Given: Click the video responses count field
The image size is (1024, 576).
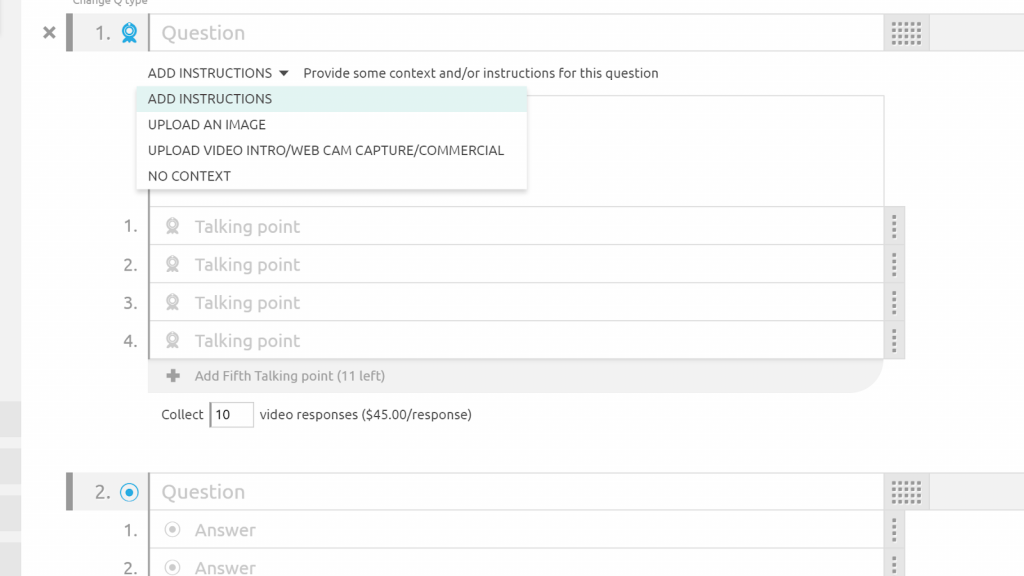Looking at the screenshot, I should (231, 414).
